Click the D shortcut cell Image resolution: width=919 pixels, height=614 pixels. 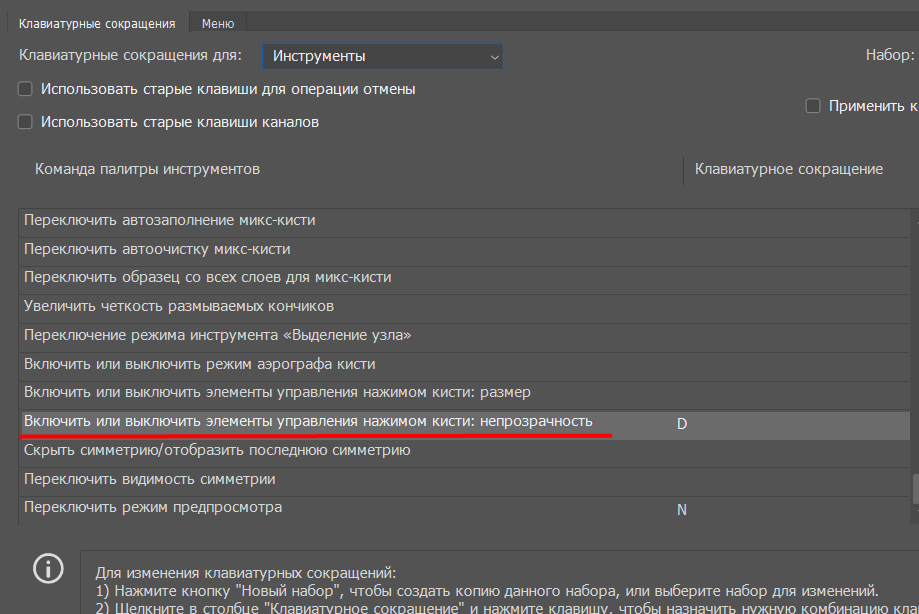(682, 424)
